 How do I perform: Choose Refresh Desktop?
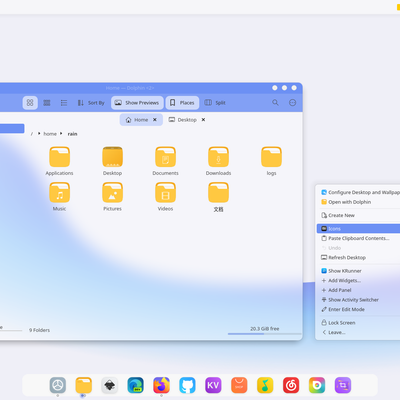(359, 258)
